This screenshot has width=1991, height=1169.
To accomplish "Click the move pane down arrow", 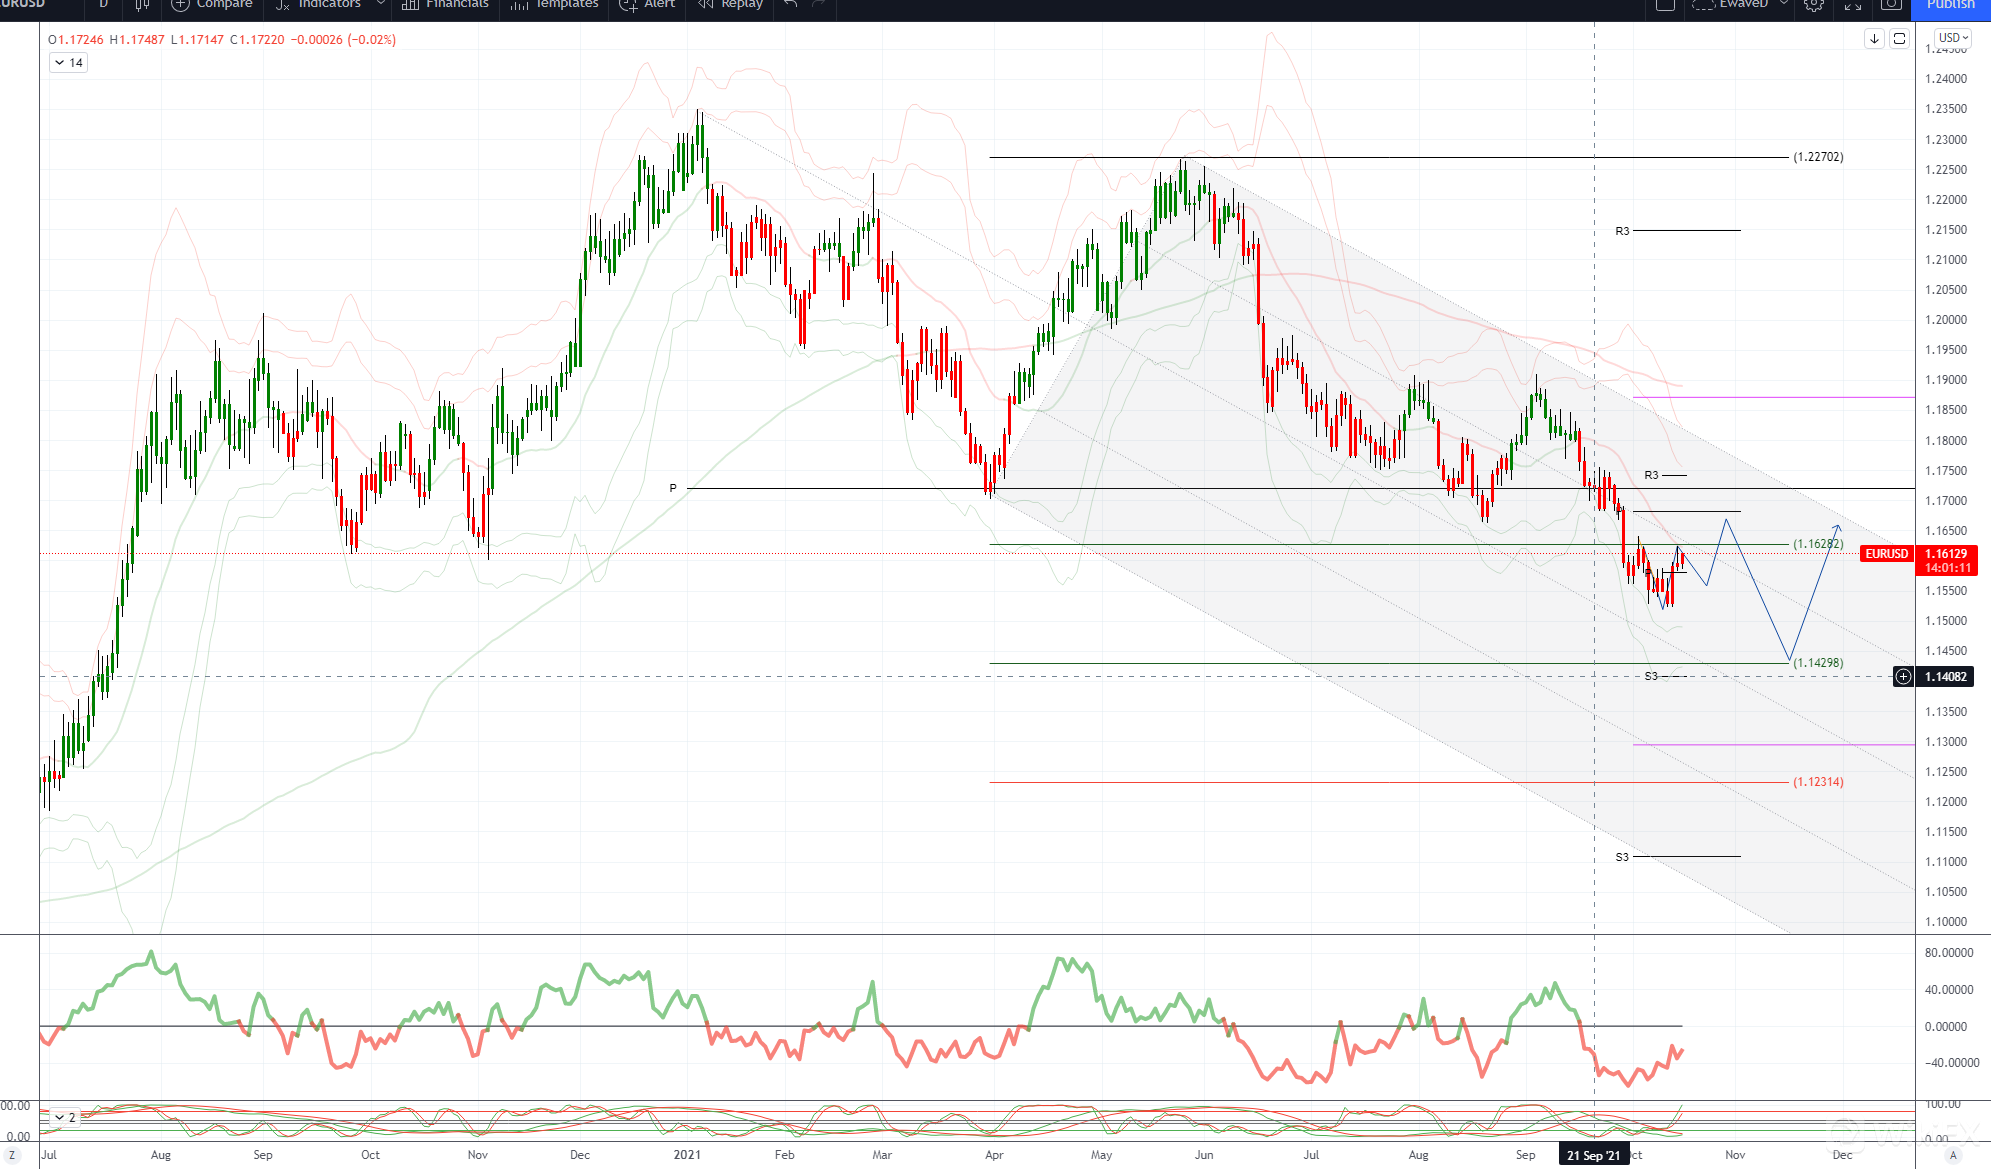I will 1874,39.
